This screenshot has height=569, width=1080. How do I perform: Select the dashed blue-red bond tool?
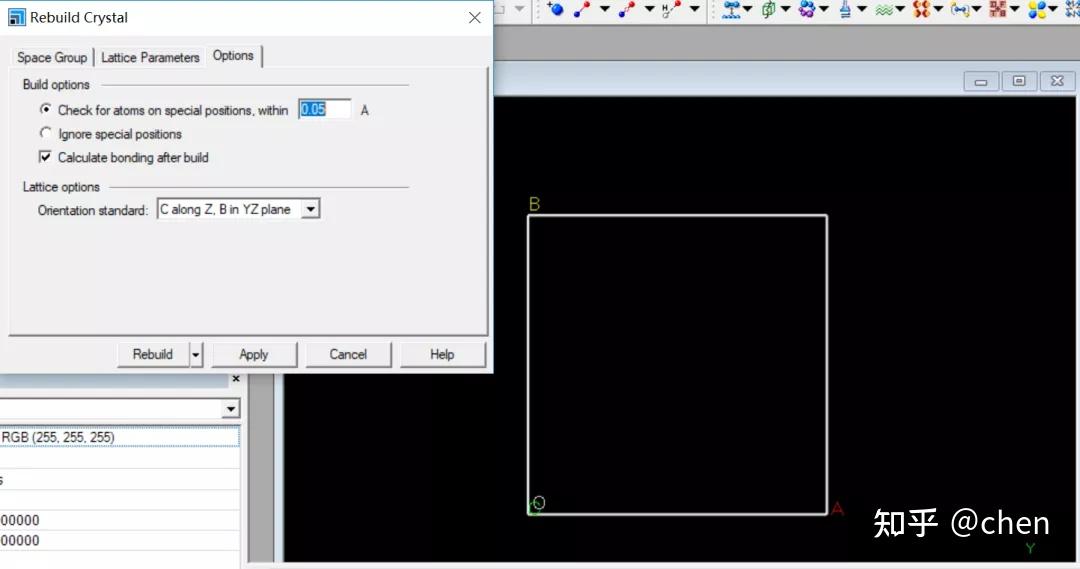click(x=627, y=9)
